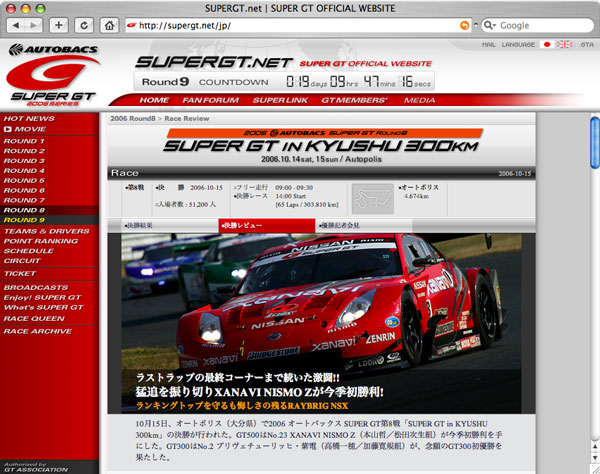Open POINT RANKING page
Image resolution: width=600 pixels, height=474 pixels.
pyautogui.click(x=41, y=241)
